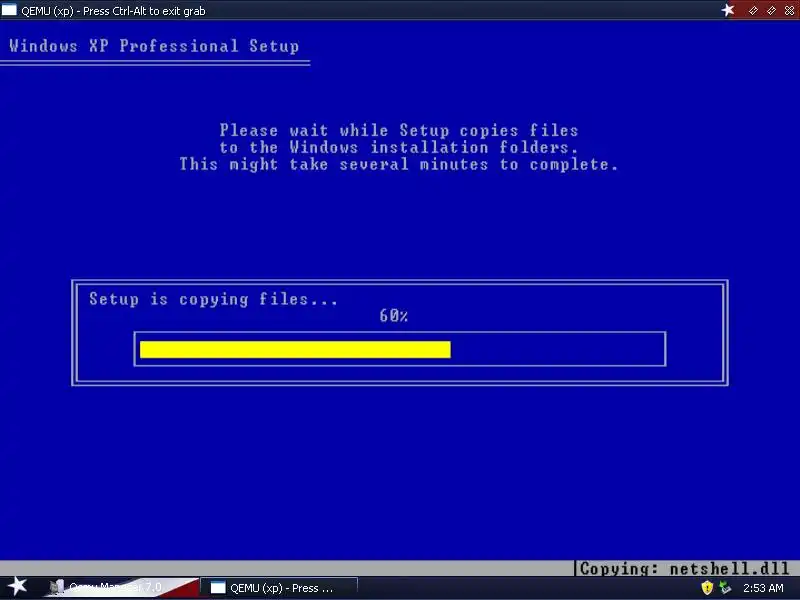Screen dimensions: 800x600
Task: Close the QEMU (xp) window
Action: [789, 10]
